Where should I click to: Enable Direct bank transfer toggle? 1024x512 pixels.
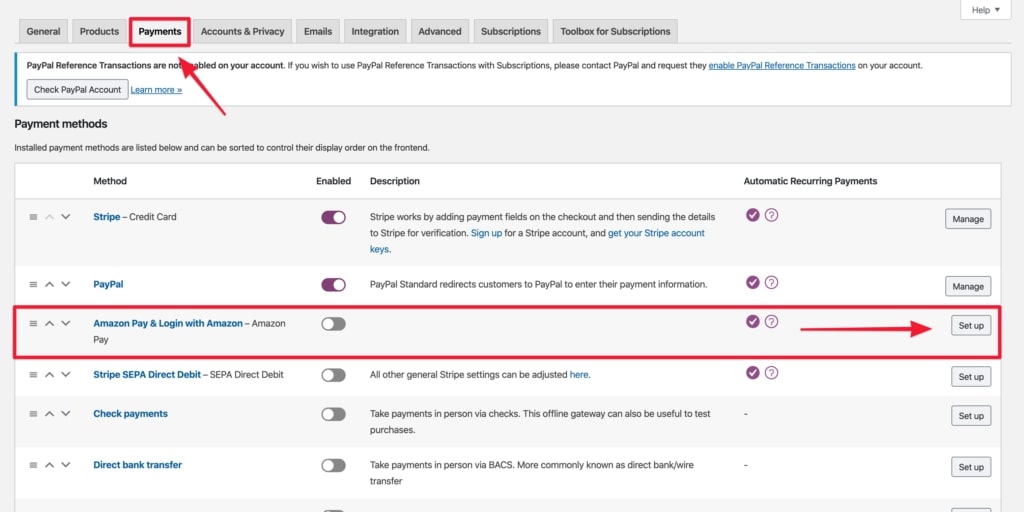(333, 466)
